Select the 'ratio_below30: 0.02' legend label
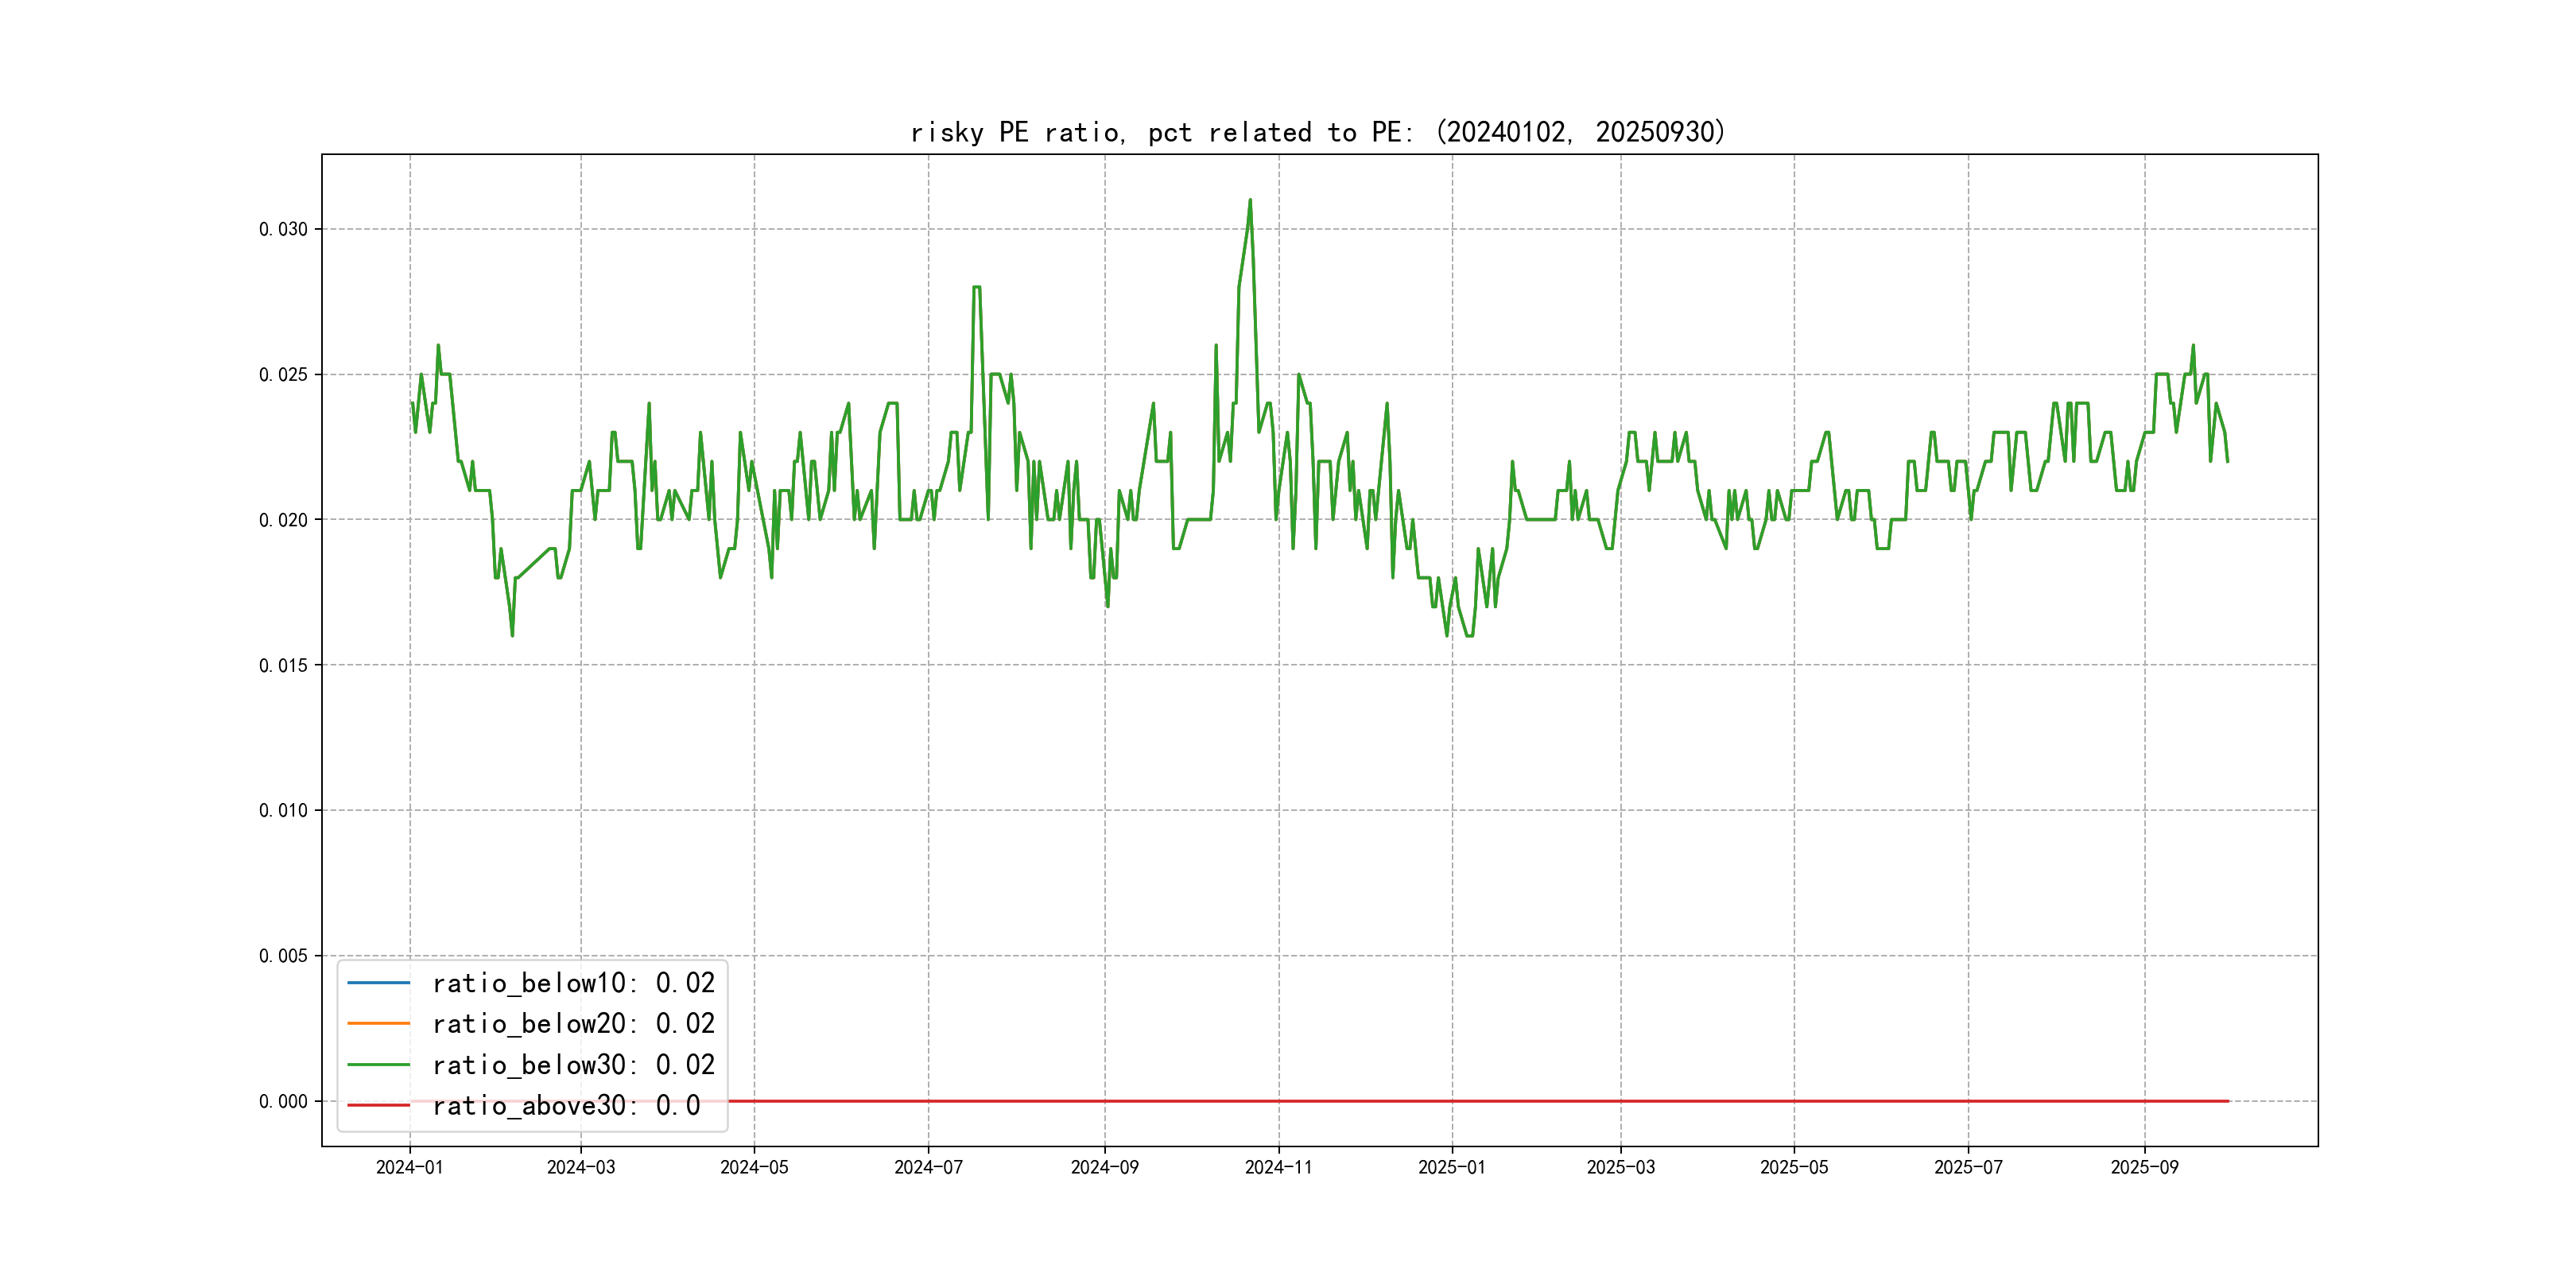The height and width of the screenshot is (1288, 2576). [x=573, y=1065]
